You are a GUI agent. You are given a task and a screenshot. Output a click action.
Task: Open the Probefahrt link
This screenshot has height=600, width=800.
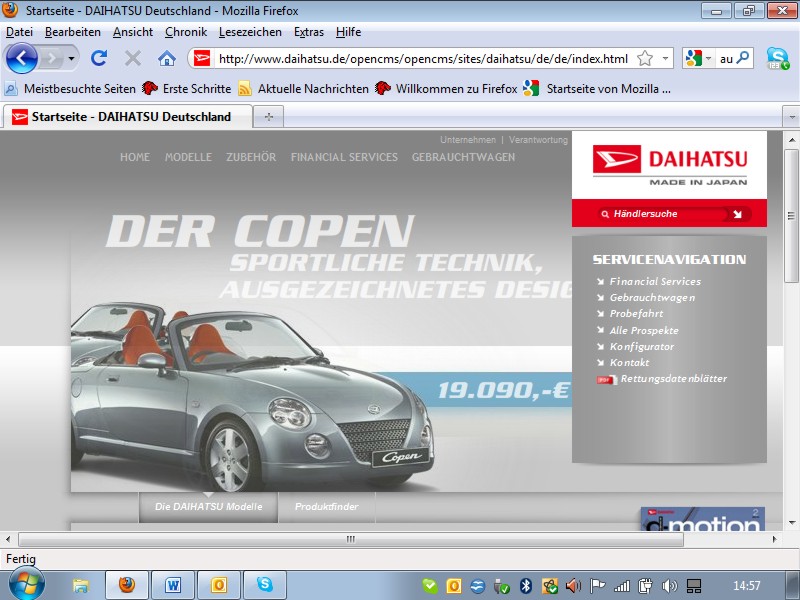[x=636, y=314]
